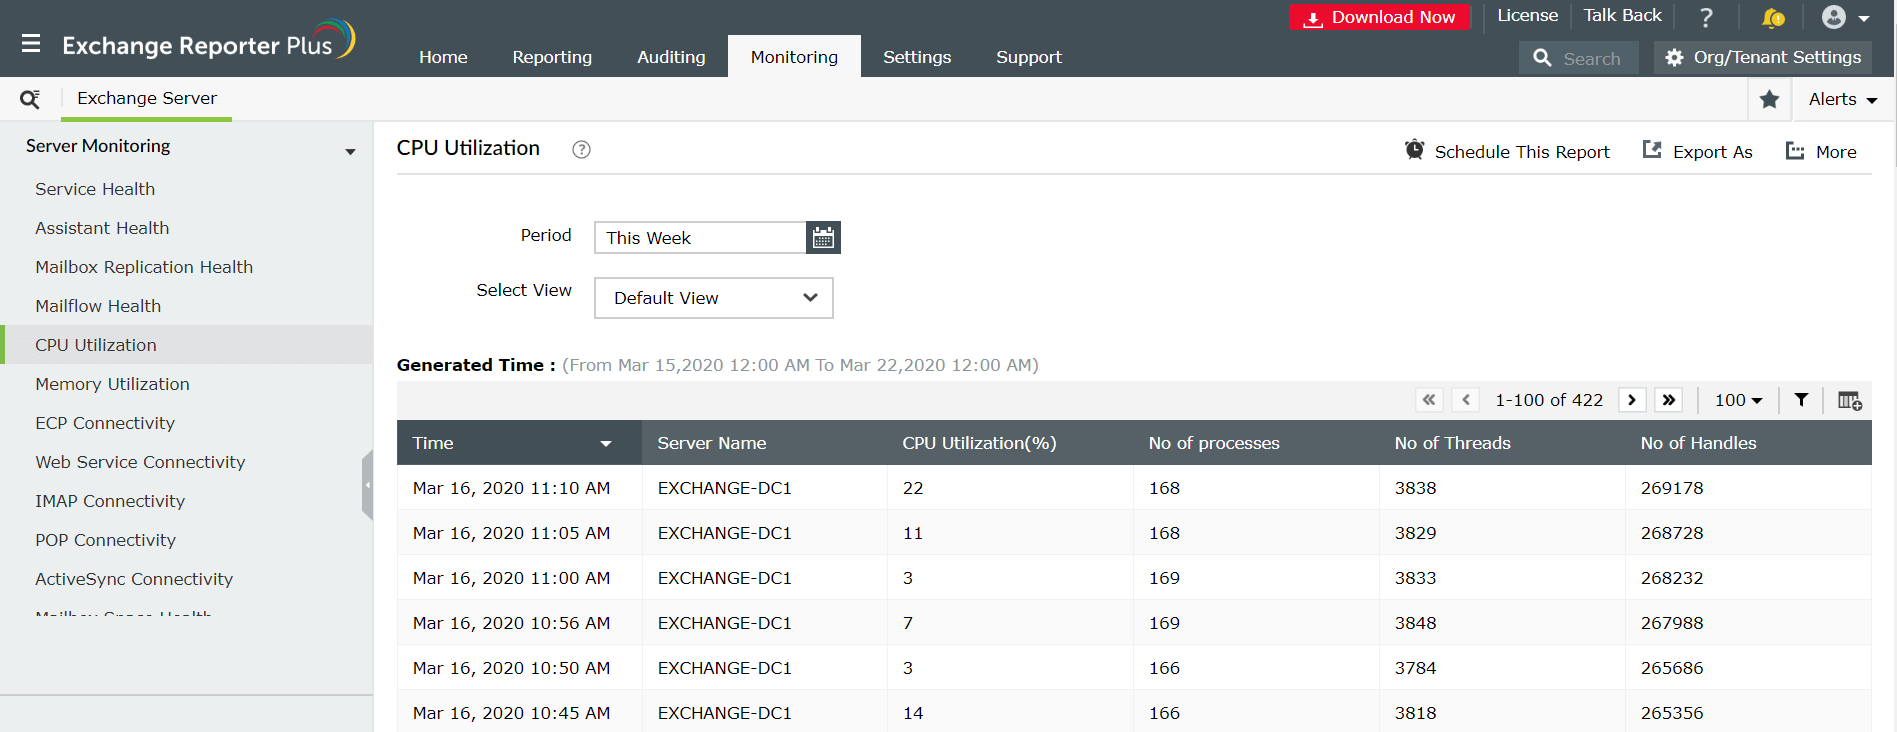1897x732 pixels.
Task: Go to the next page of results
Action: (x=1632, y=400)
